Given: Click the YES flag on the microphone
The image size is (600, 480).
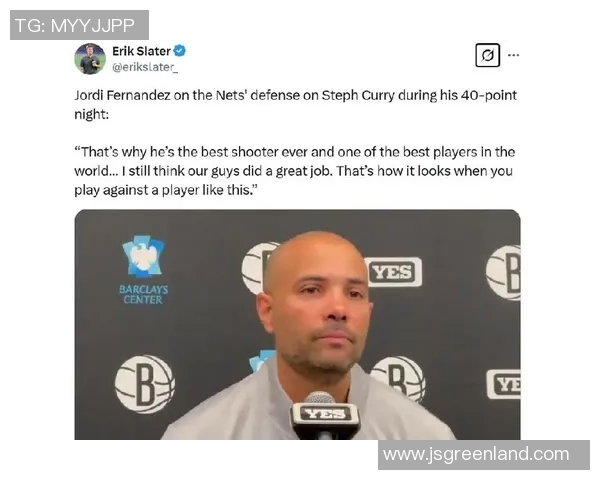Looking at the screenshot, I should [x=325, y=414].
